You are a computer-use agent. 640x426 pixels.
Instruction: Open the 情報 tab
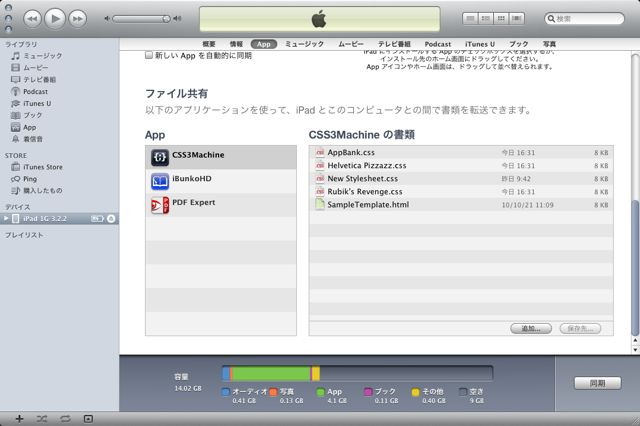236,44
